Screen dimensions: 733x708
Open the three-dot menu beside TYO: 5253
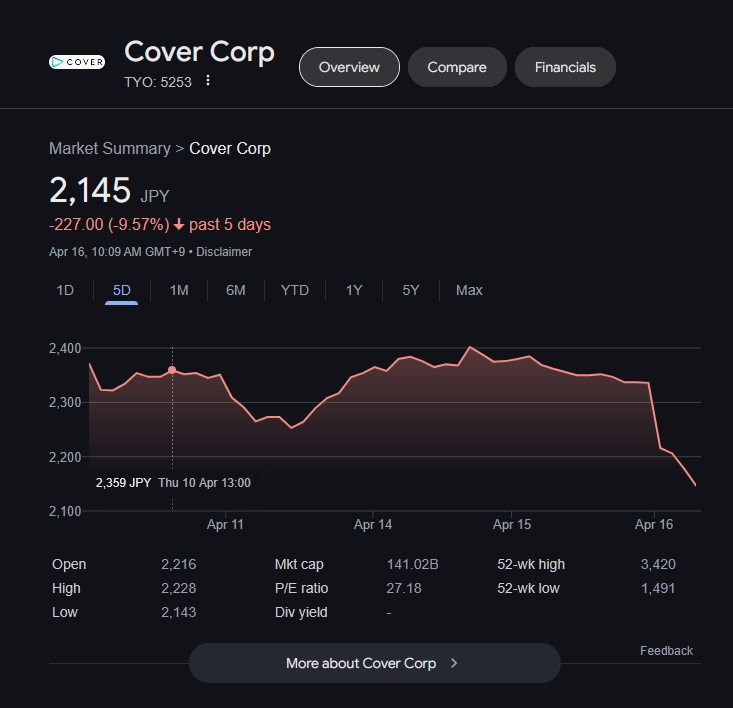coord(208,81)
